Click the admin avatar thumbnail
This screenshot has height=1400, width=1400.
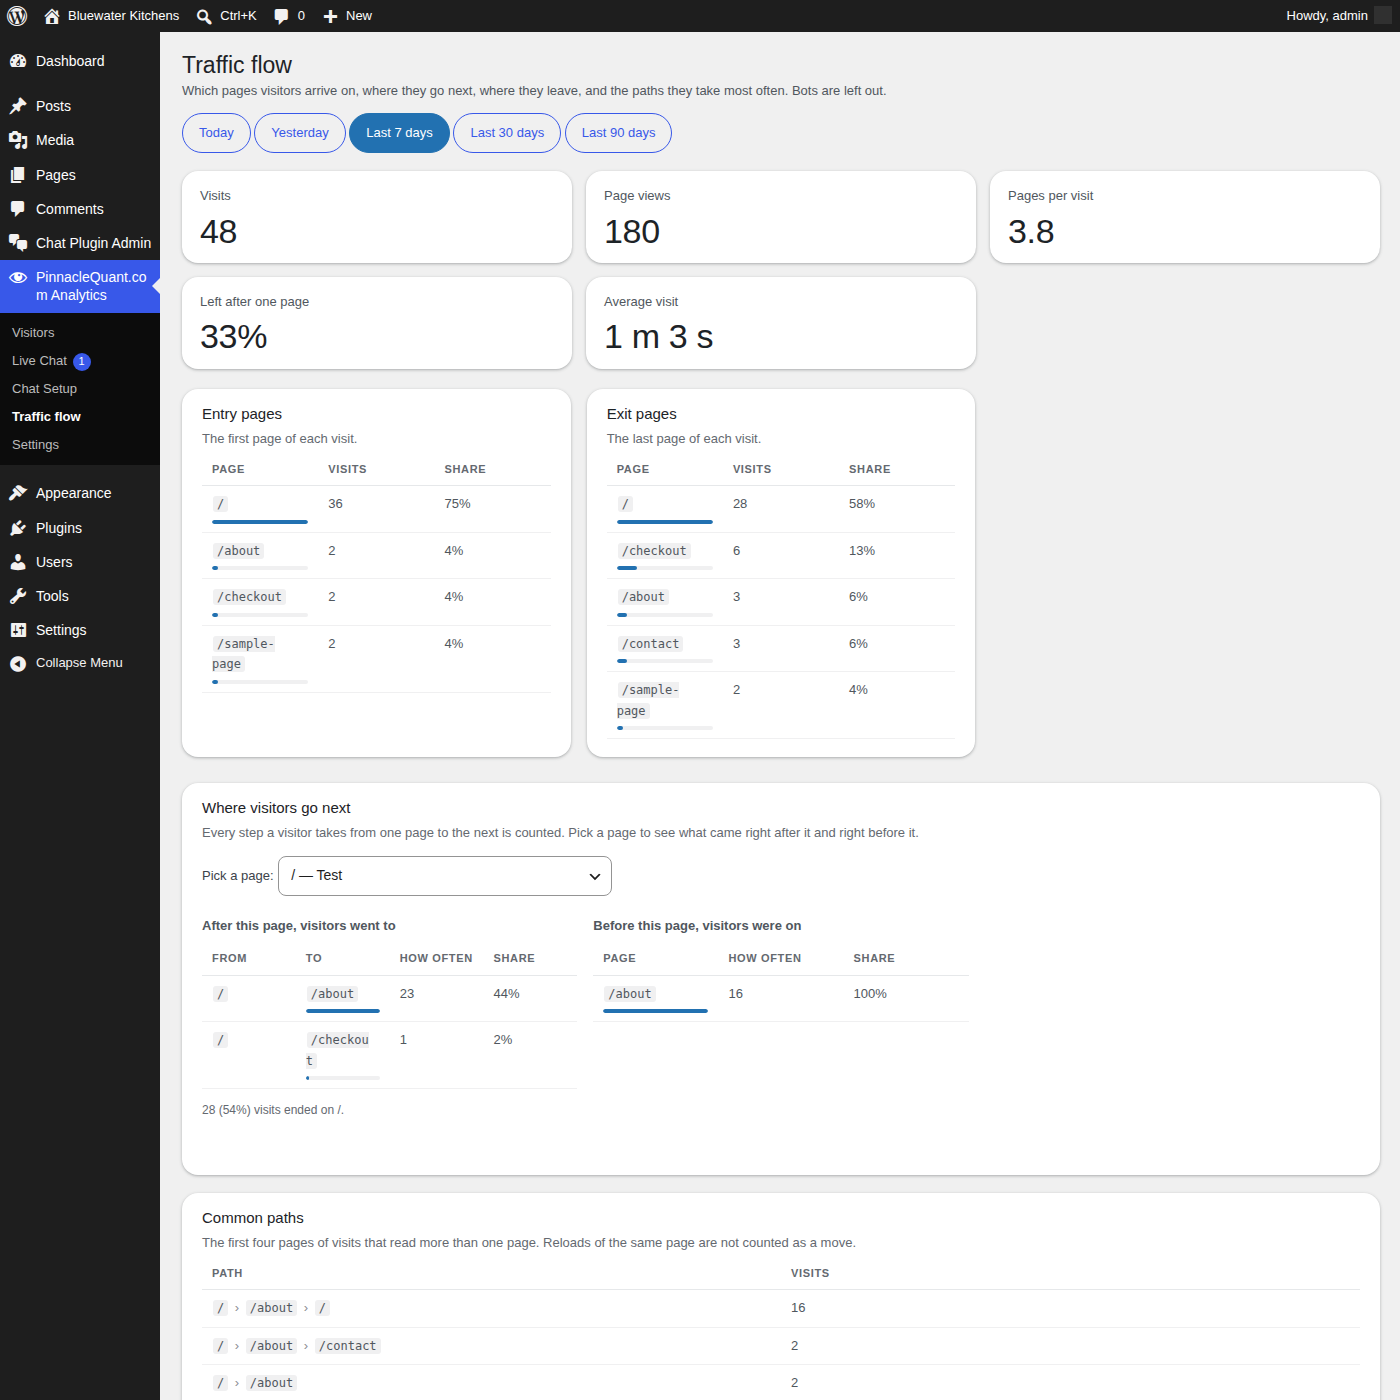1383,15
